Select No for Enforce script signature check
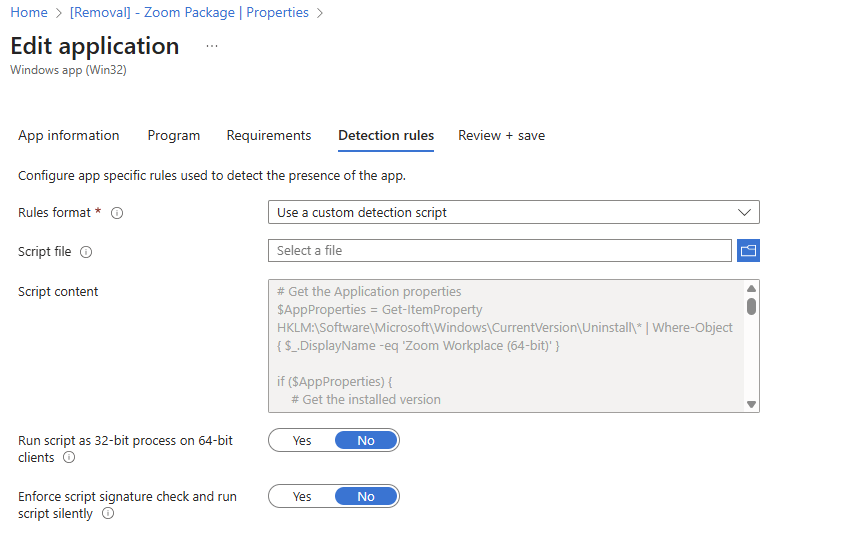 click(x=366, y=496)
